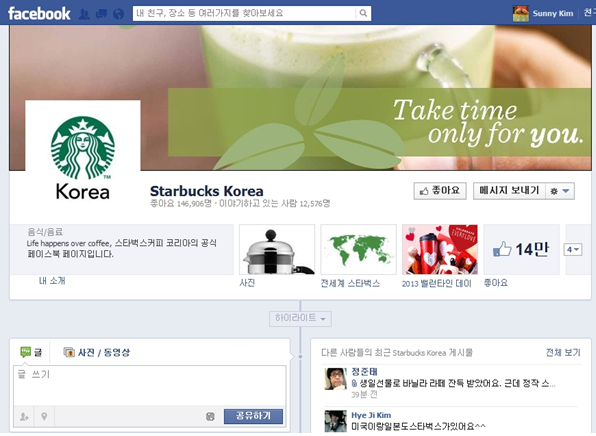Image resolution: width=596 pixels, height=436 pixels.
Task: Open the 좋아요 tab label under likes tile
Action: (x=496, y=283)
